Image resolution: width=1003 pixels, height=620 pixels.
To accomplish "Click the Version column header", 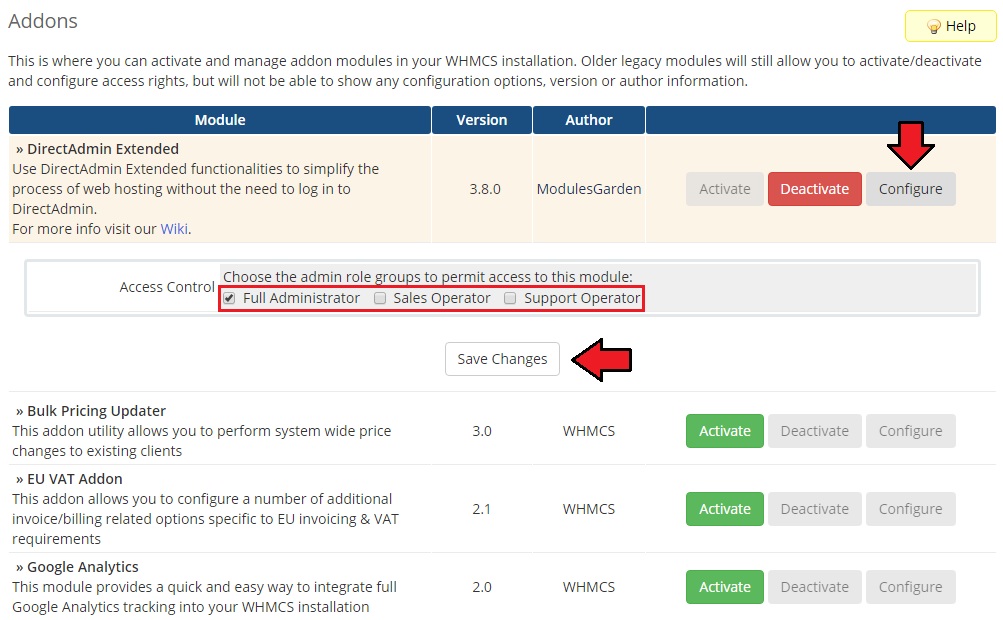I will point(482,120).
